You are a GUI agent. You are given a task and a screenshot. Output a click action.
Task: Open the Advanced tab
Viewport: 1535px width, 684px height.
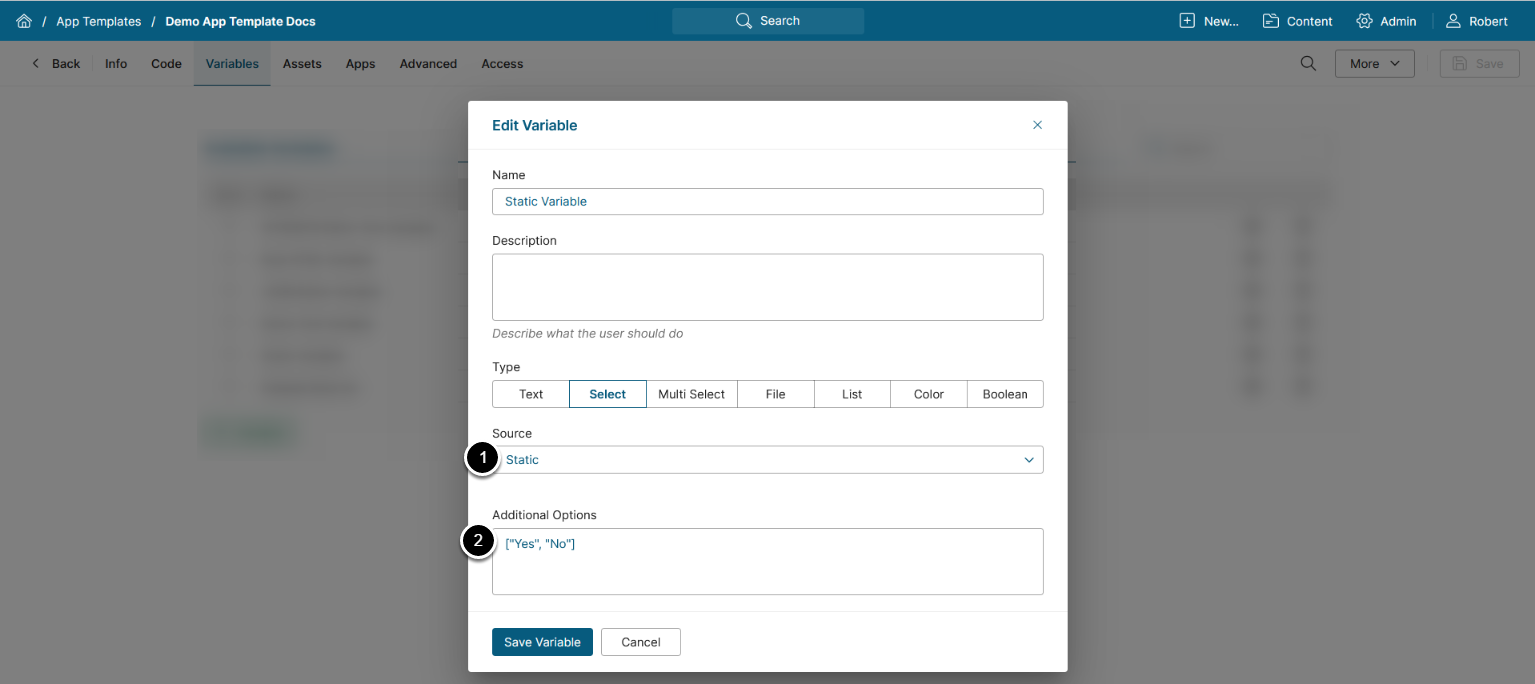(428, 64)
